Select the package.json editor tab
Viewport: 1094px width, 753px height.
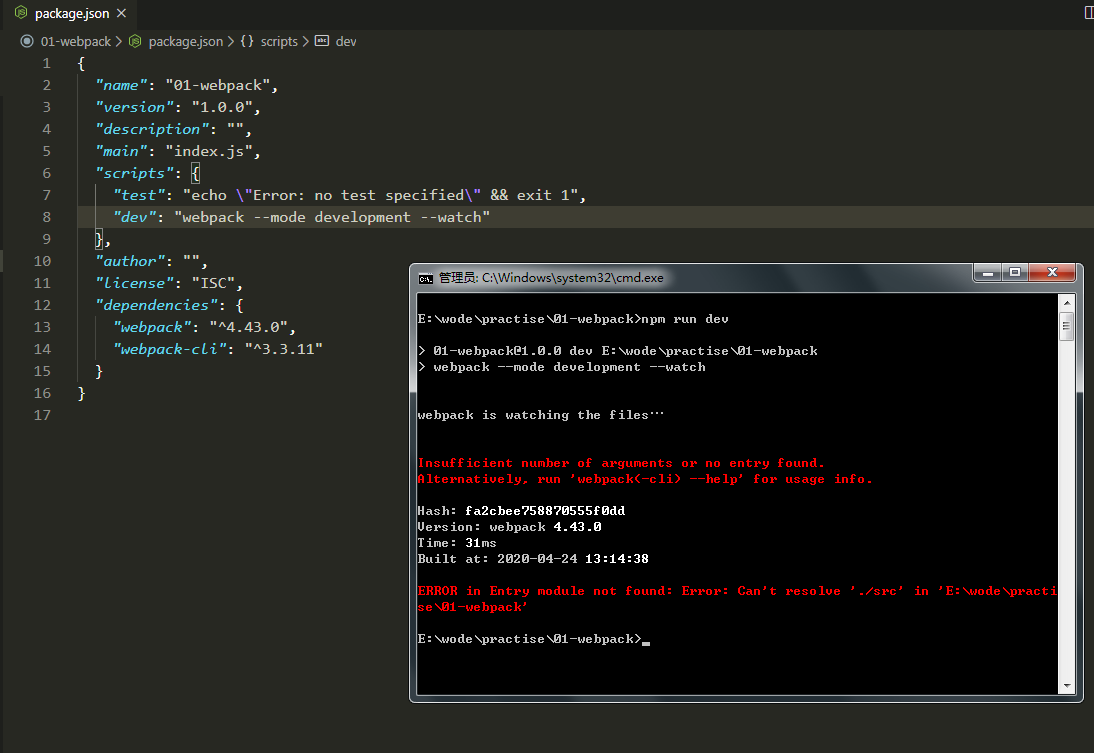tap(70, 13)
